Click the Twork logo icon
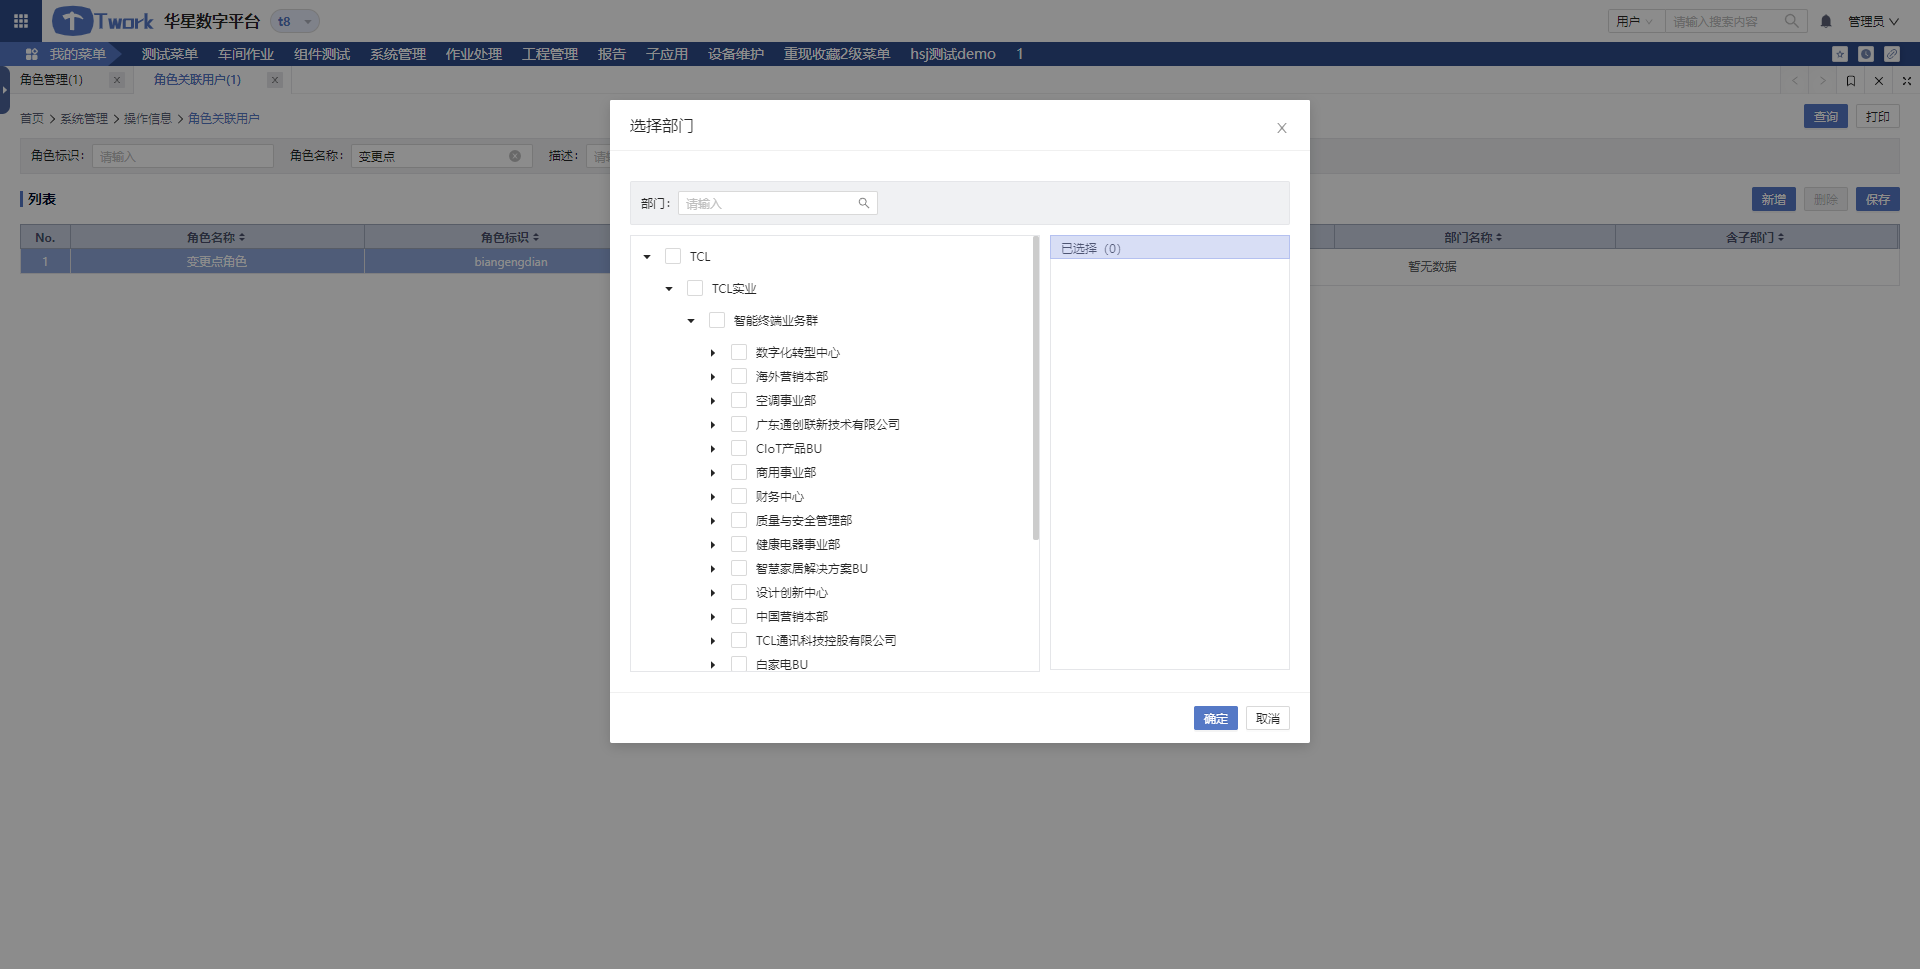Screen dimensions: 1920x969 (x=72, y=21)
